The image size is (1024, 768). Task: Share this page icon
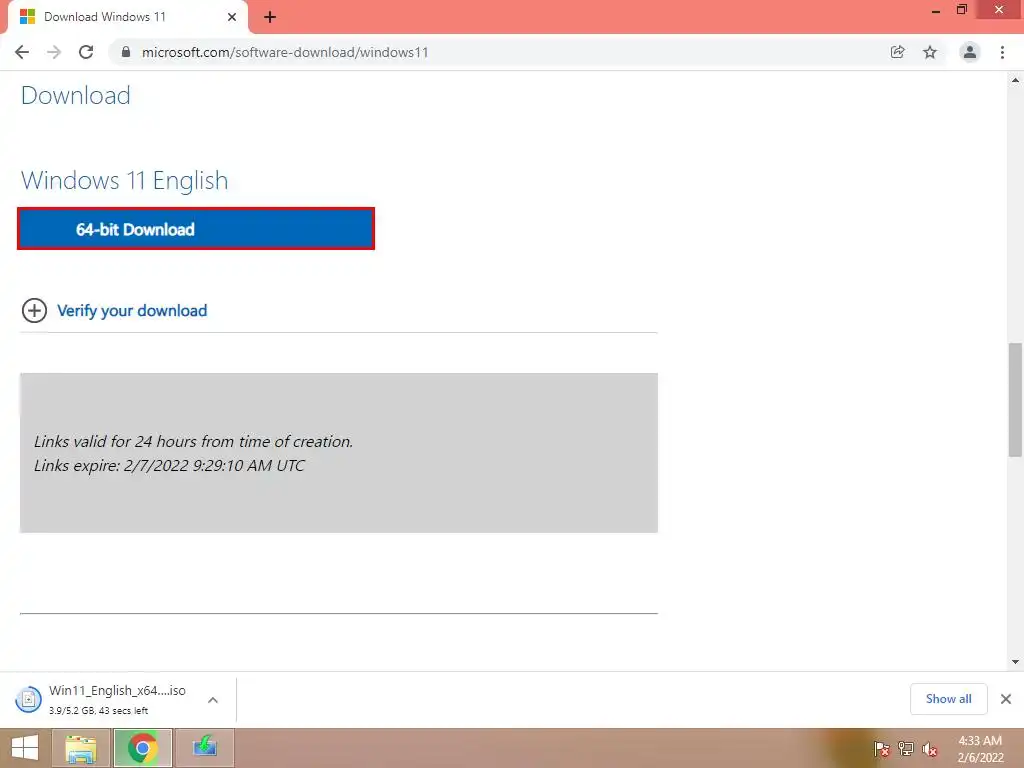tap(897, 52)
